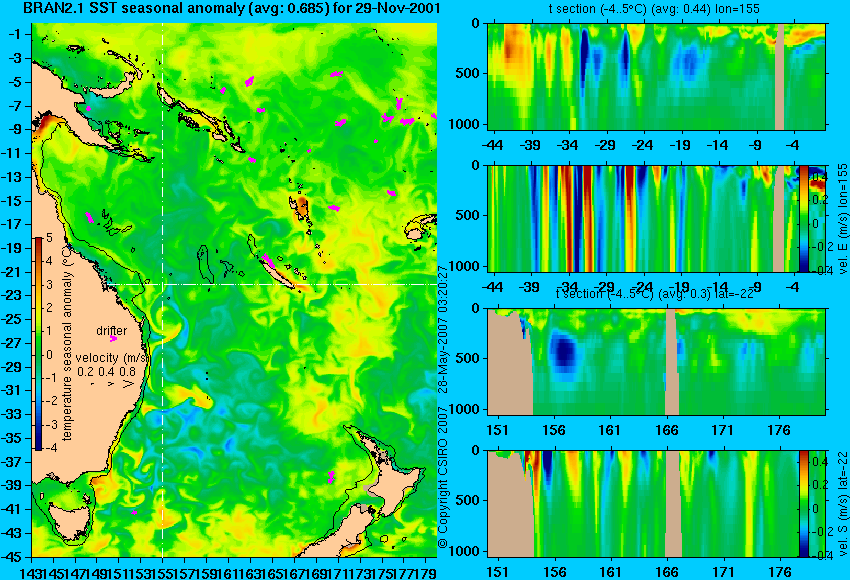
Task: Click the '-45' latitude label on main map axis
Action: click(x=13, y=557)
